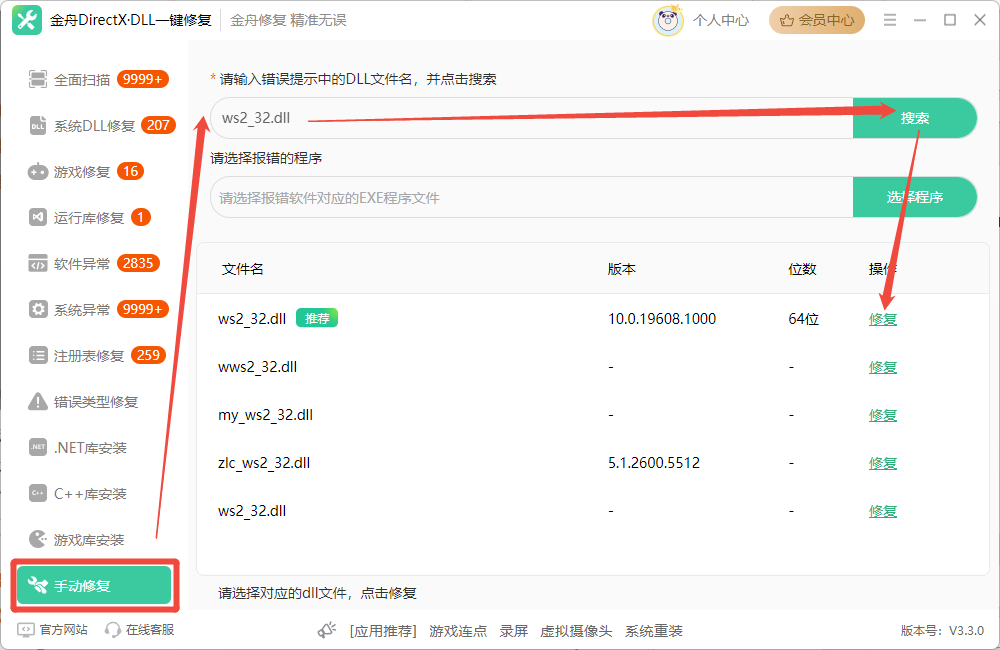This screenshot has height=650, width=1000.
Task: Click the 文件名 column header
Action: [x=242, y=269]
